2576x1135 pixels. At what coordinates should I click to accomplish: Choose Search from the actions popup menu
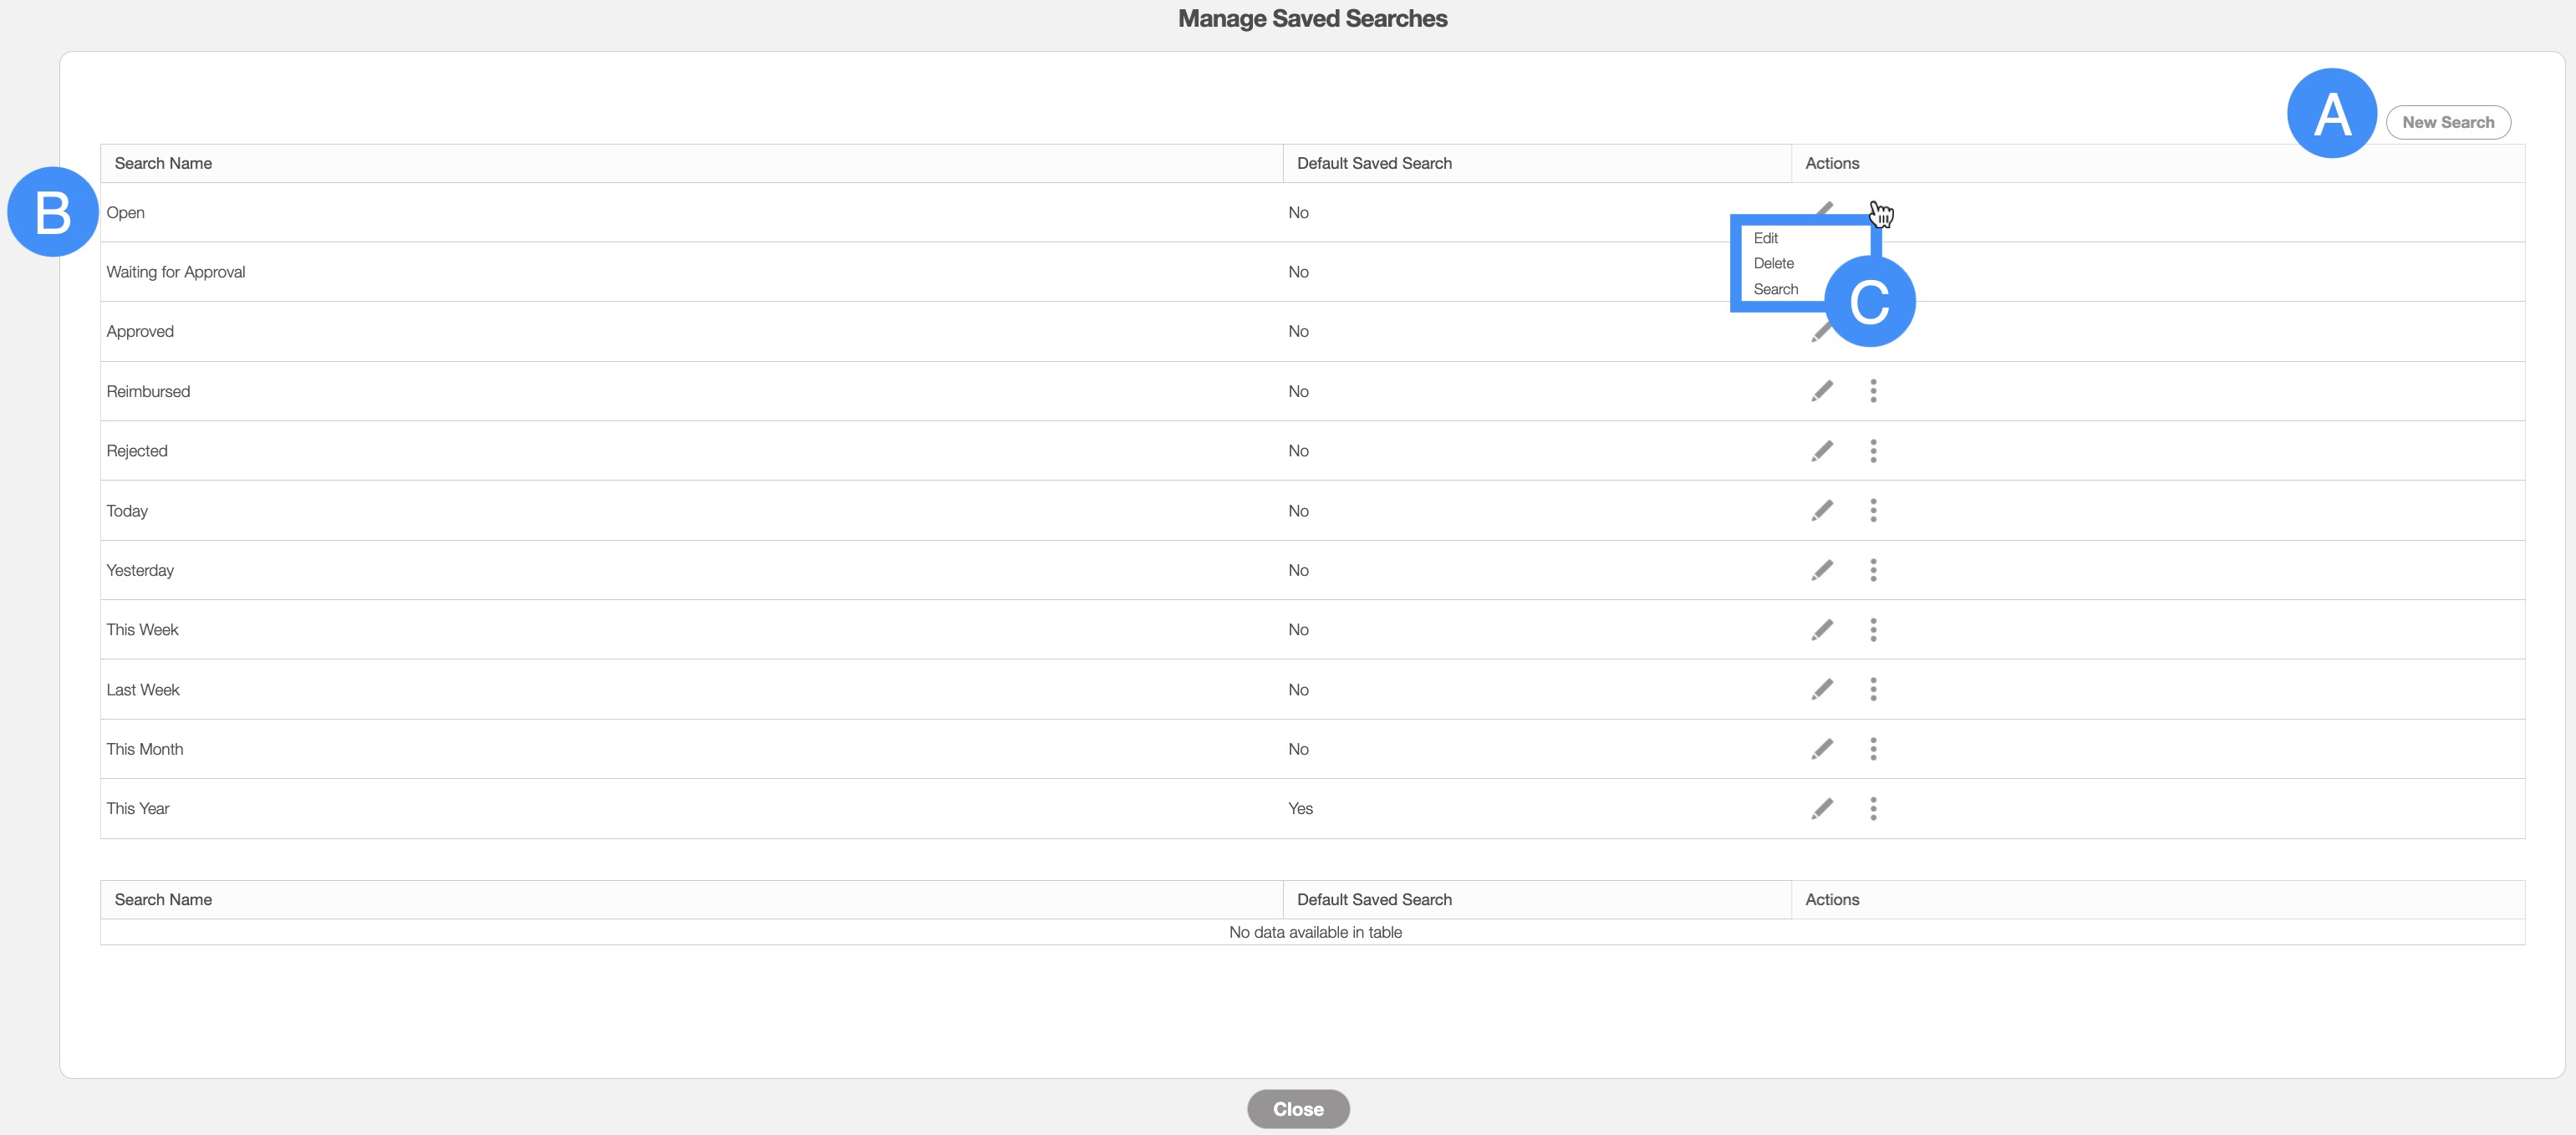click(x=1775, y=289)
